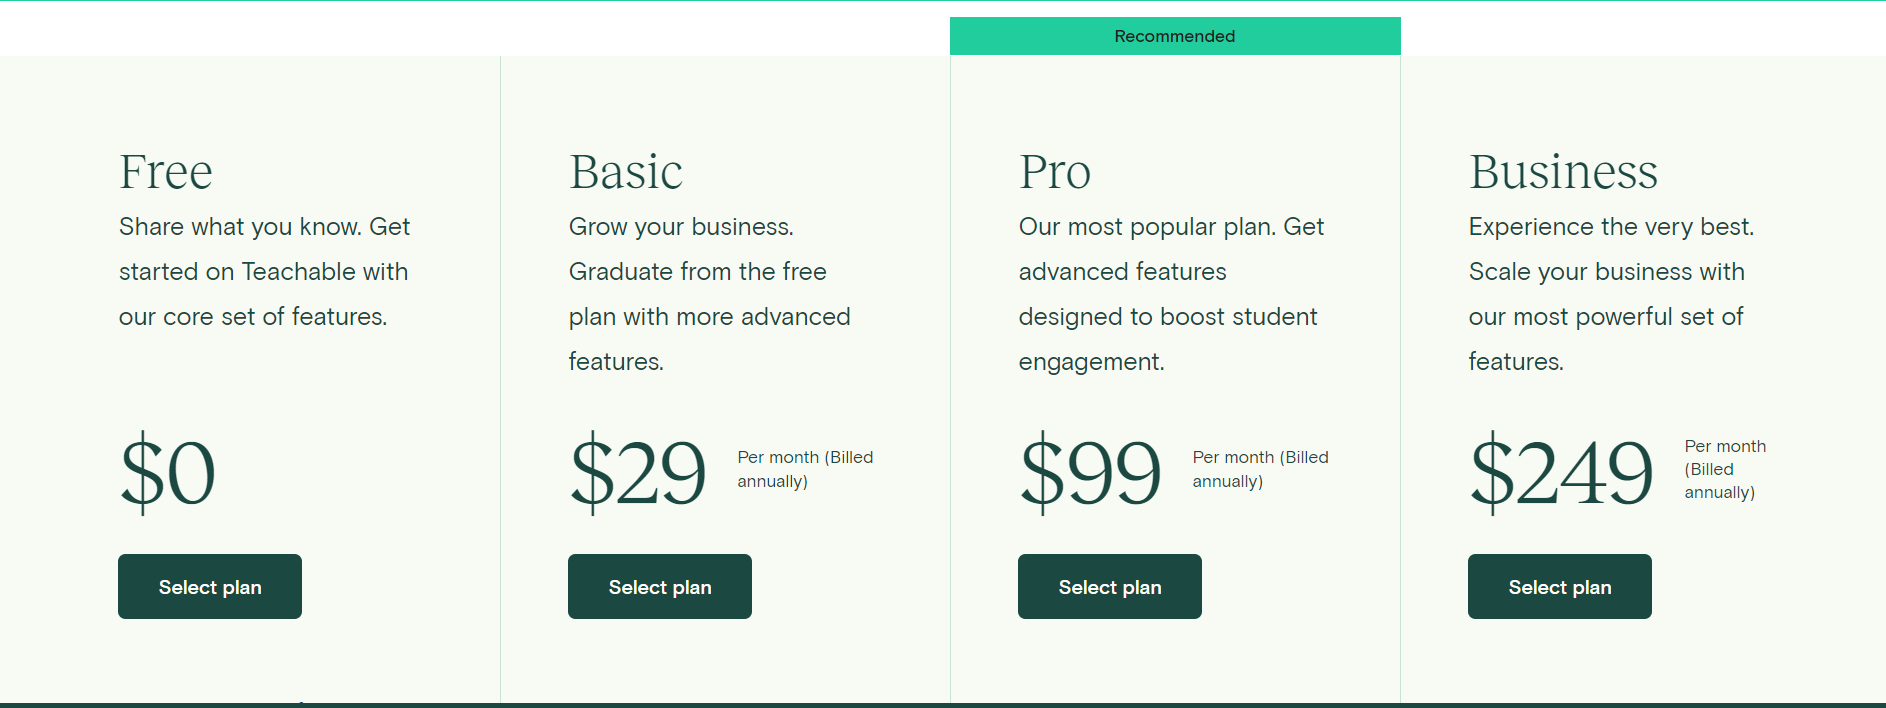
Task: Select the Basic plan title
Action: click(x=626, y=172)
